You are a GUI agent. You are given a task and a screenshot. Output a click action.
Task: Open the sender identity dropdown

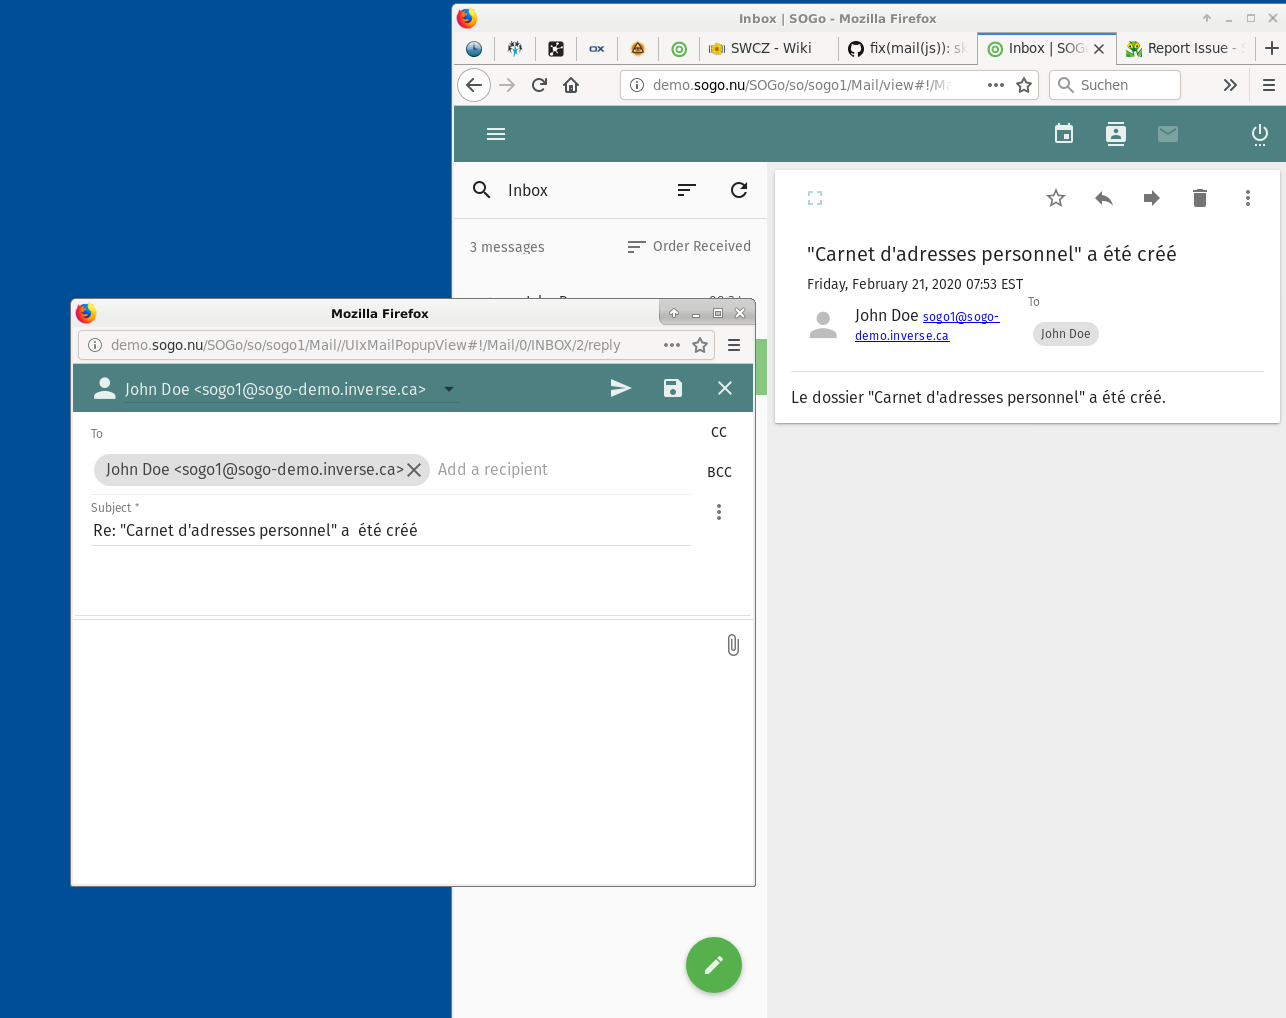449,389
